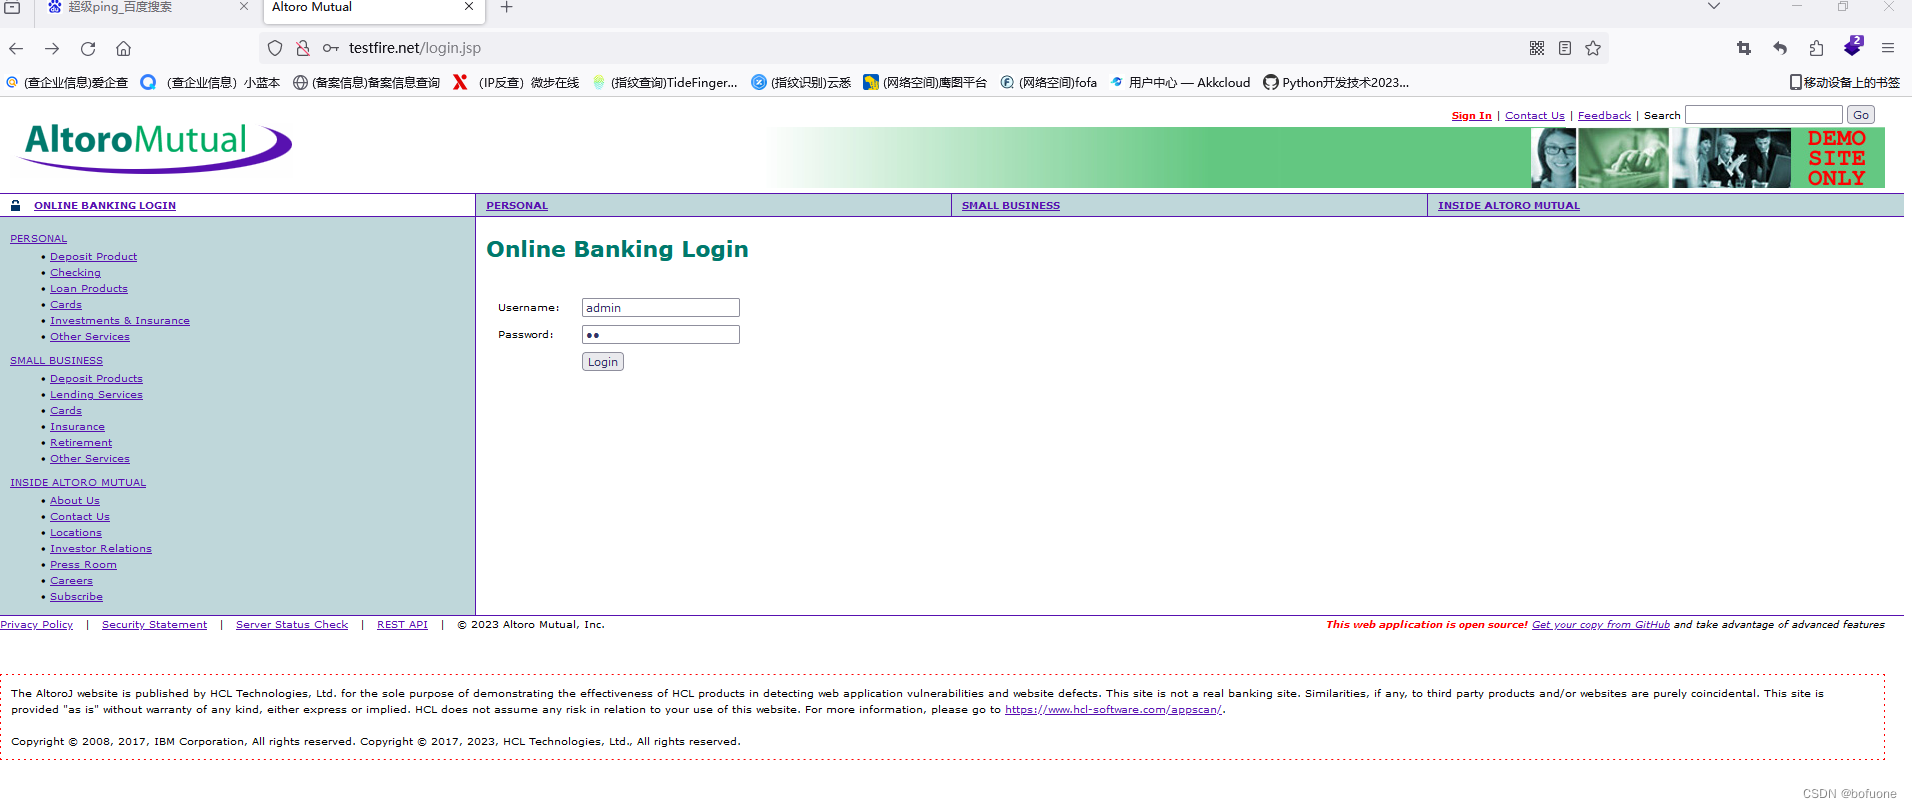Open the purple extension icon with badge
Image resolution: width=1912 pixels, height=808 pixels.
(x=1853, y=46)
